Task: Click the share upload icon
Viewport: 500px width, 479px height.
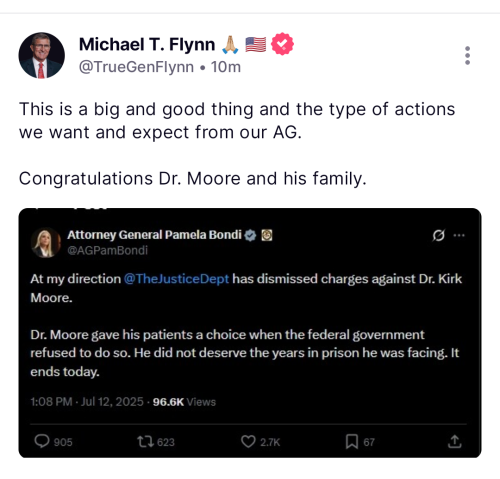Action: pos(454,441)
